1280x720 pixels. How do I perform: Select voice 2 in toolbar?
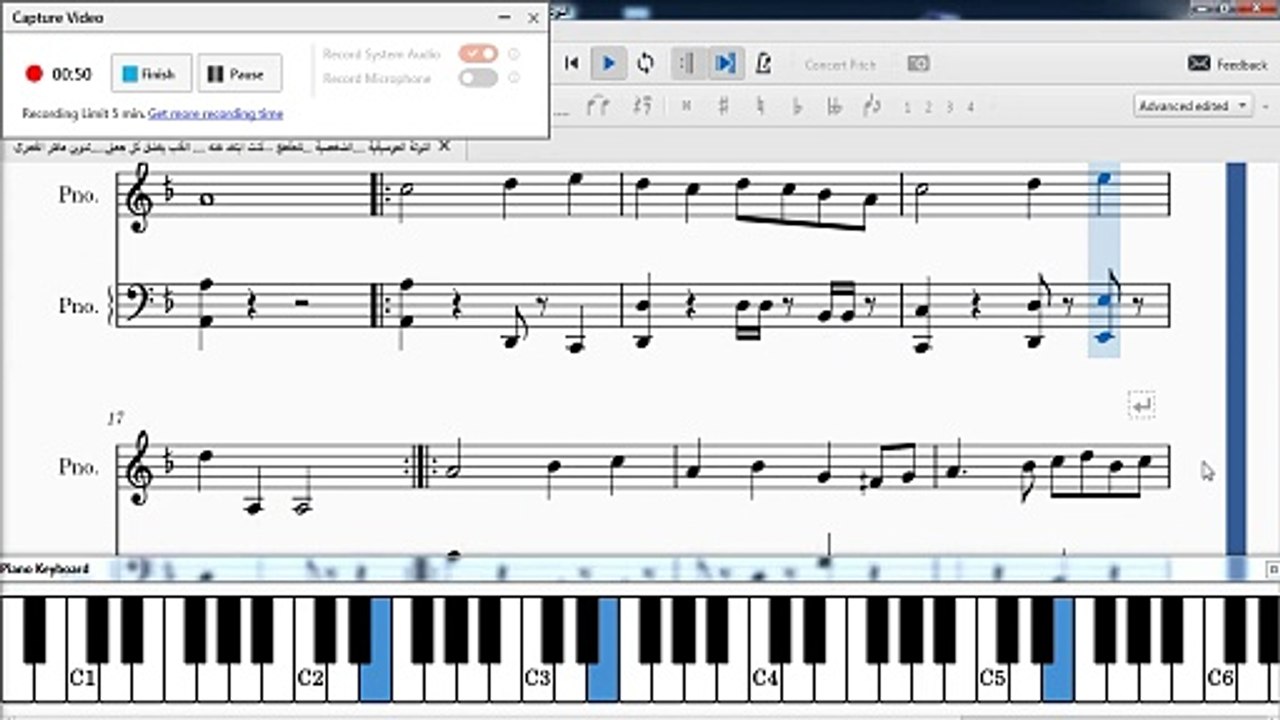[928, 107]
